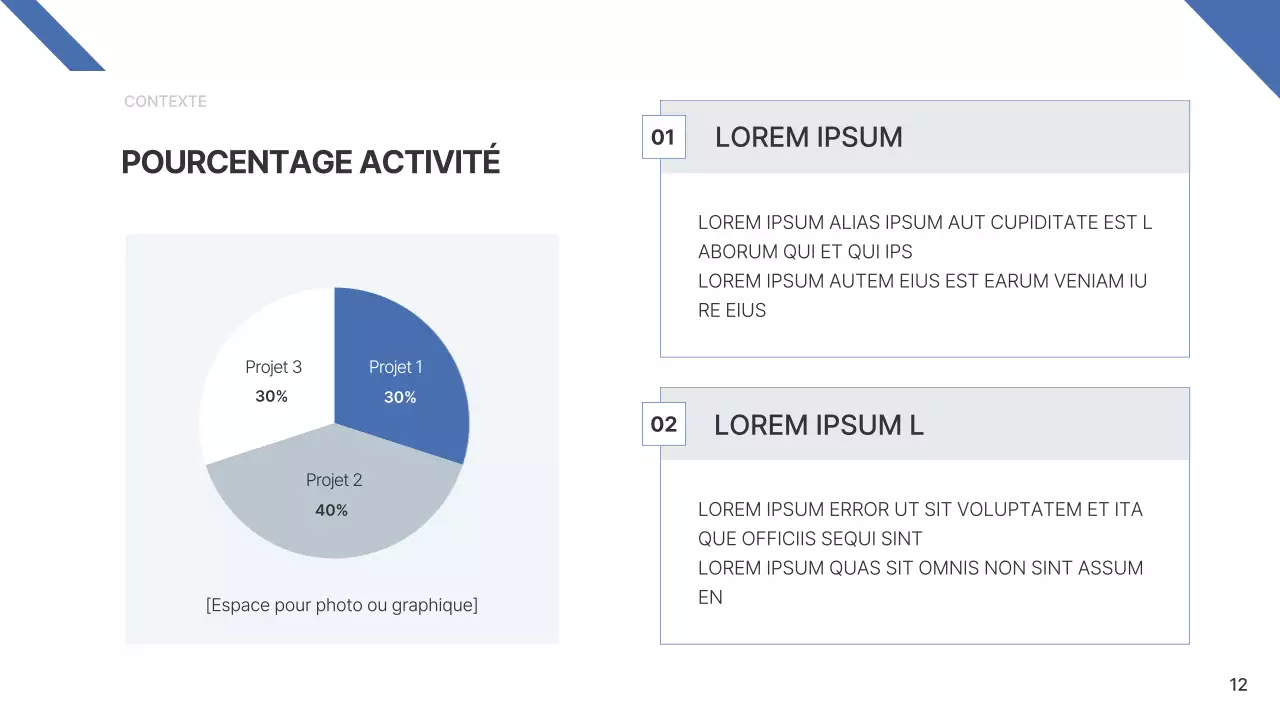1280x720 pixels.
Task: Click the slide page number 12
Action: point(1238,685)
